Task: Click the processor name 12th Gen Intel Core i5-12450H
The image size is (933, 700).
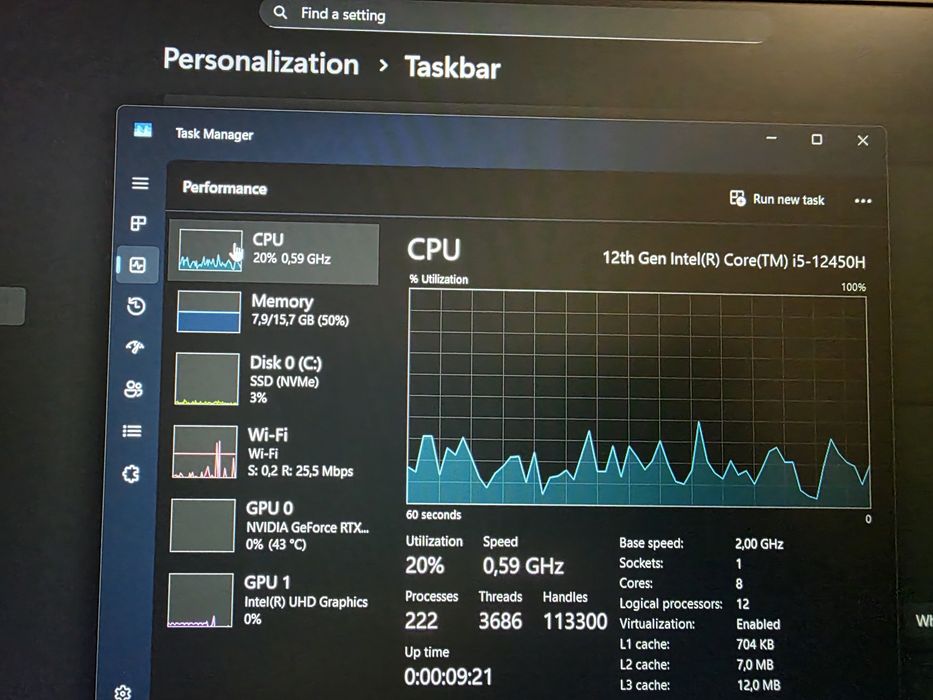Action: tap(734, 260)
